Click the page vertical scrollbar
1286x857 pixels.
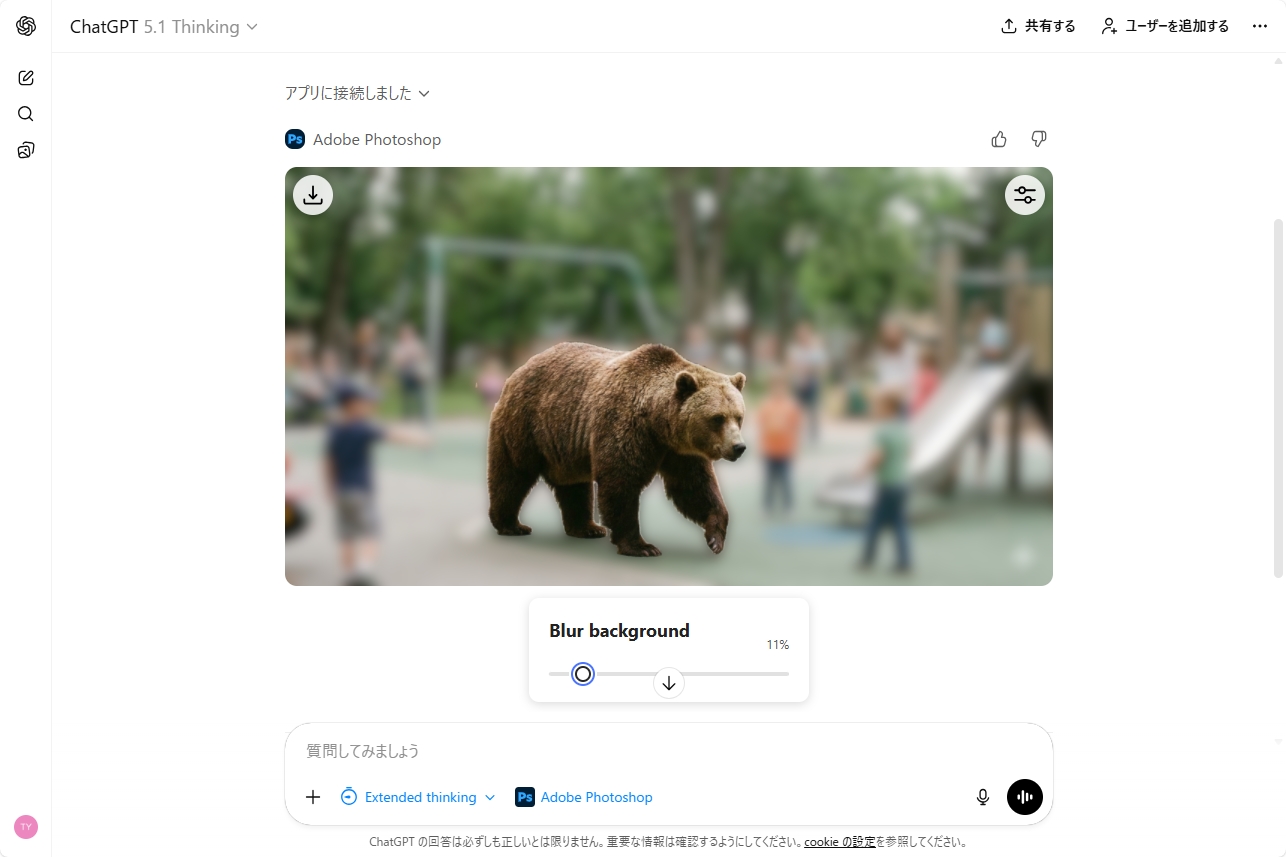click(1278, 398)
